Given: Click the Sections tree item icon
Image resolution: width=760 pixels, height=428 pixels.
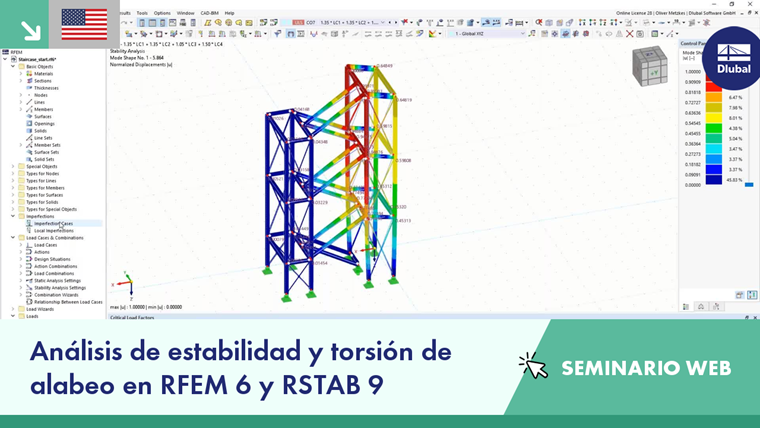Looking at the screenshot, I should [x=29, y=81].
